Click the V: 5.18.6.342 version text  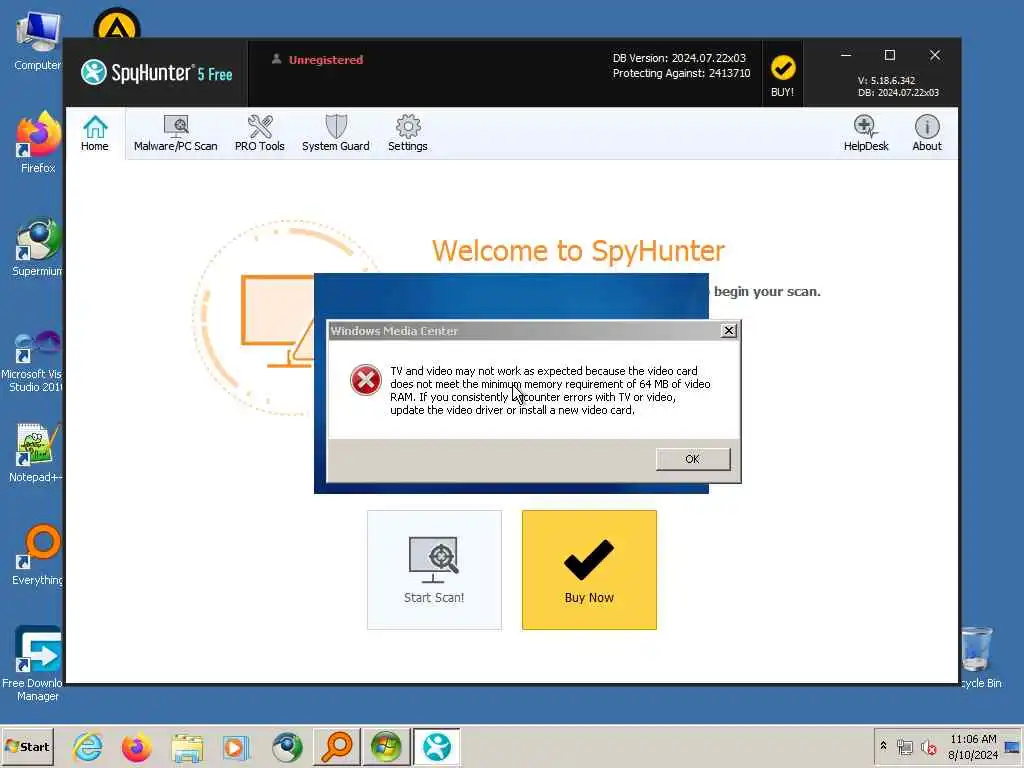point(886,80)
